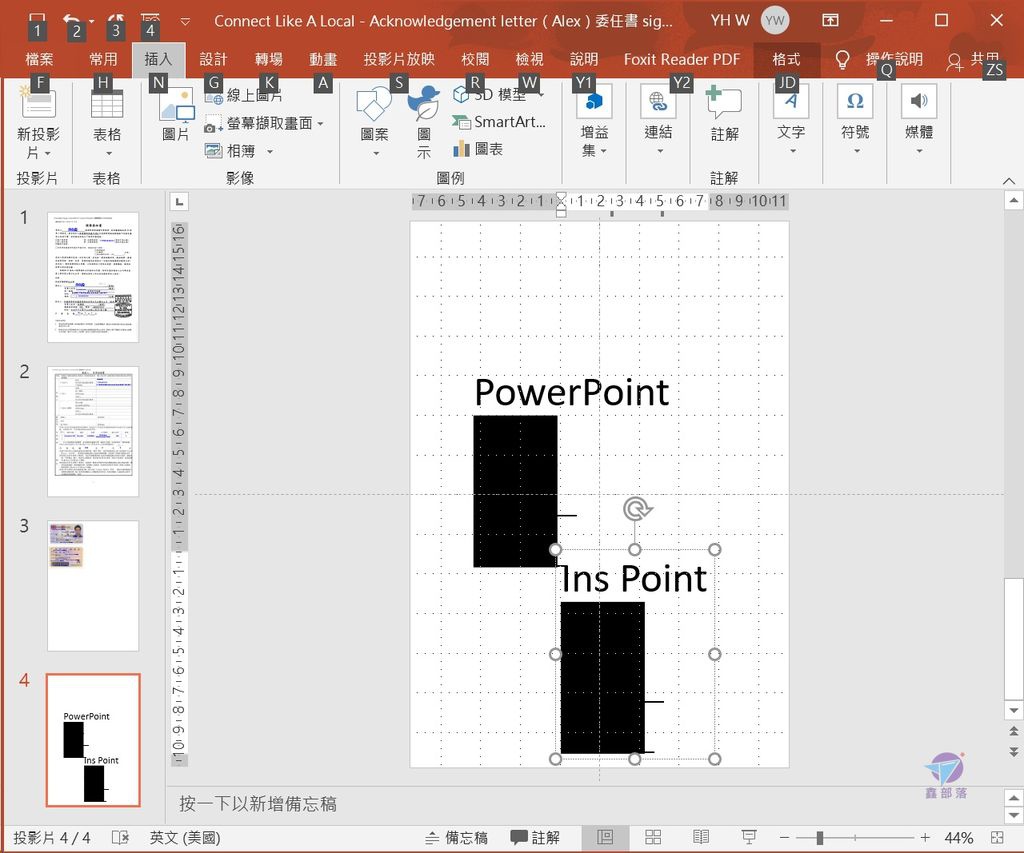Toggle Notes (備忘稿) pane in status bar
Image resolution: width=1024 pixels, height=853 pixels.
click(456, 837)
